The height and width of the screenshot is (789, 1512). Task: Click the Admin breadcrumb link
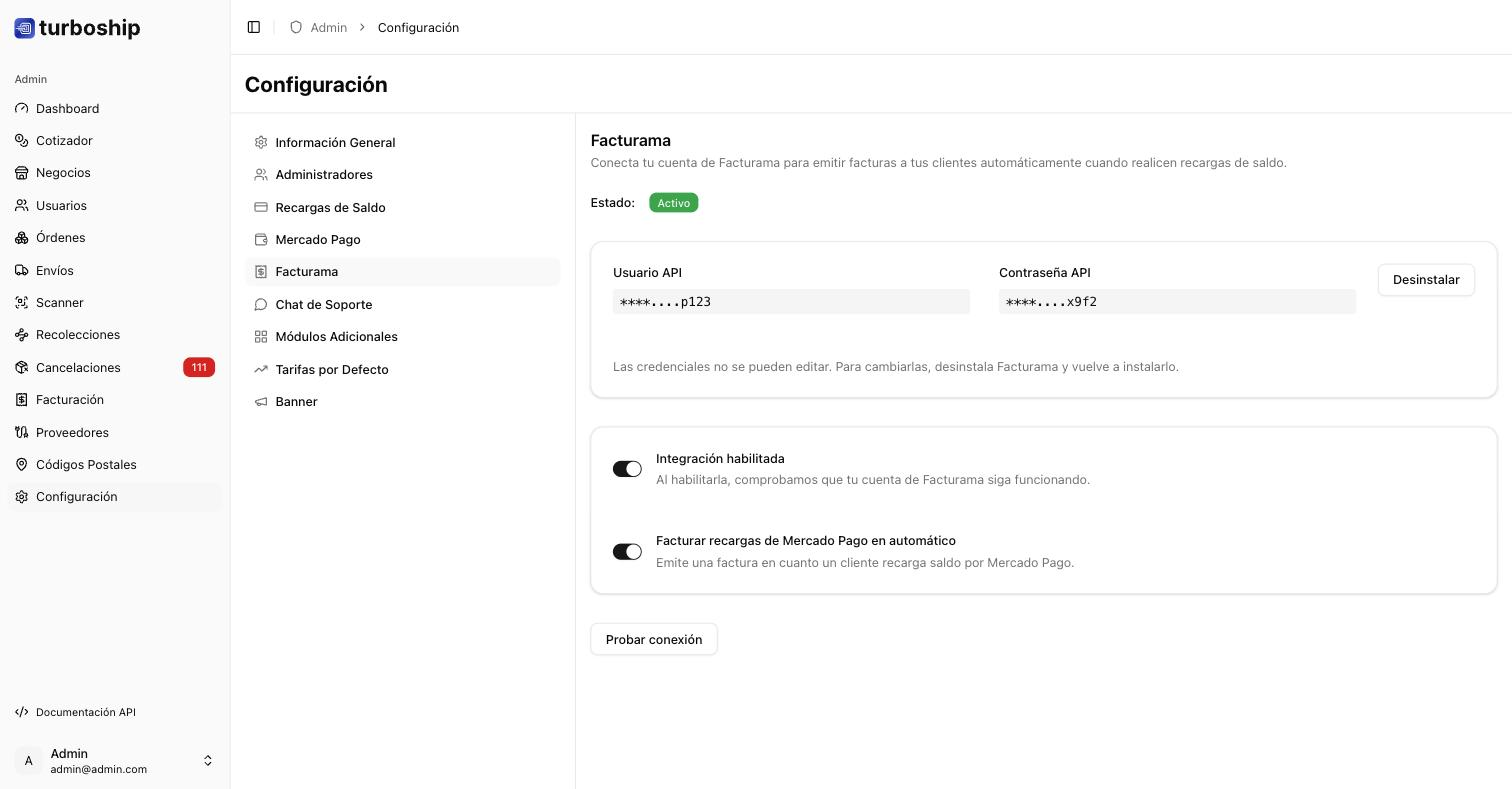click(329, 27)
